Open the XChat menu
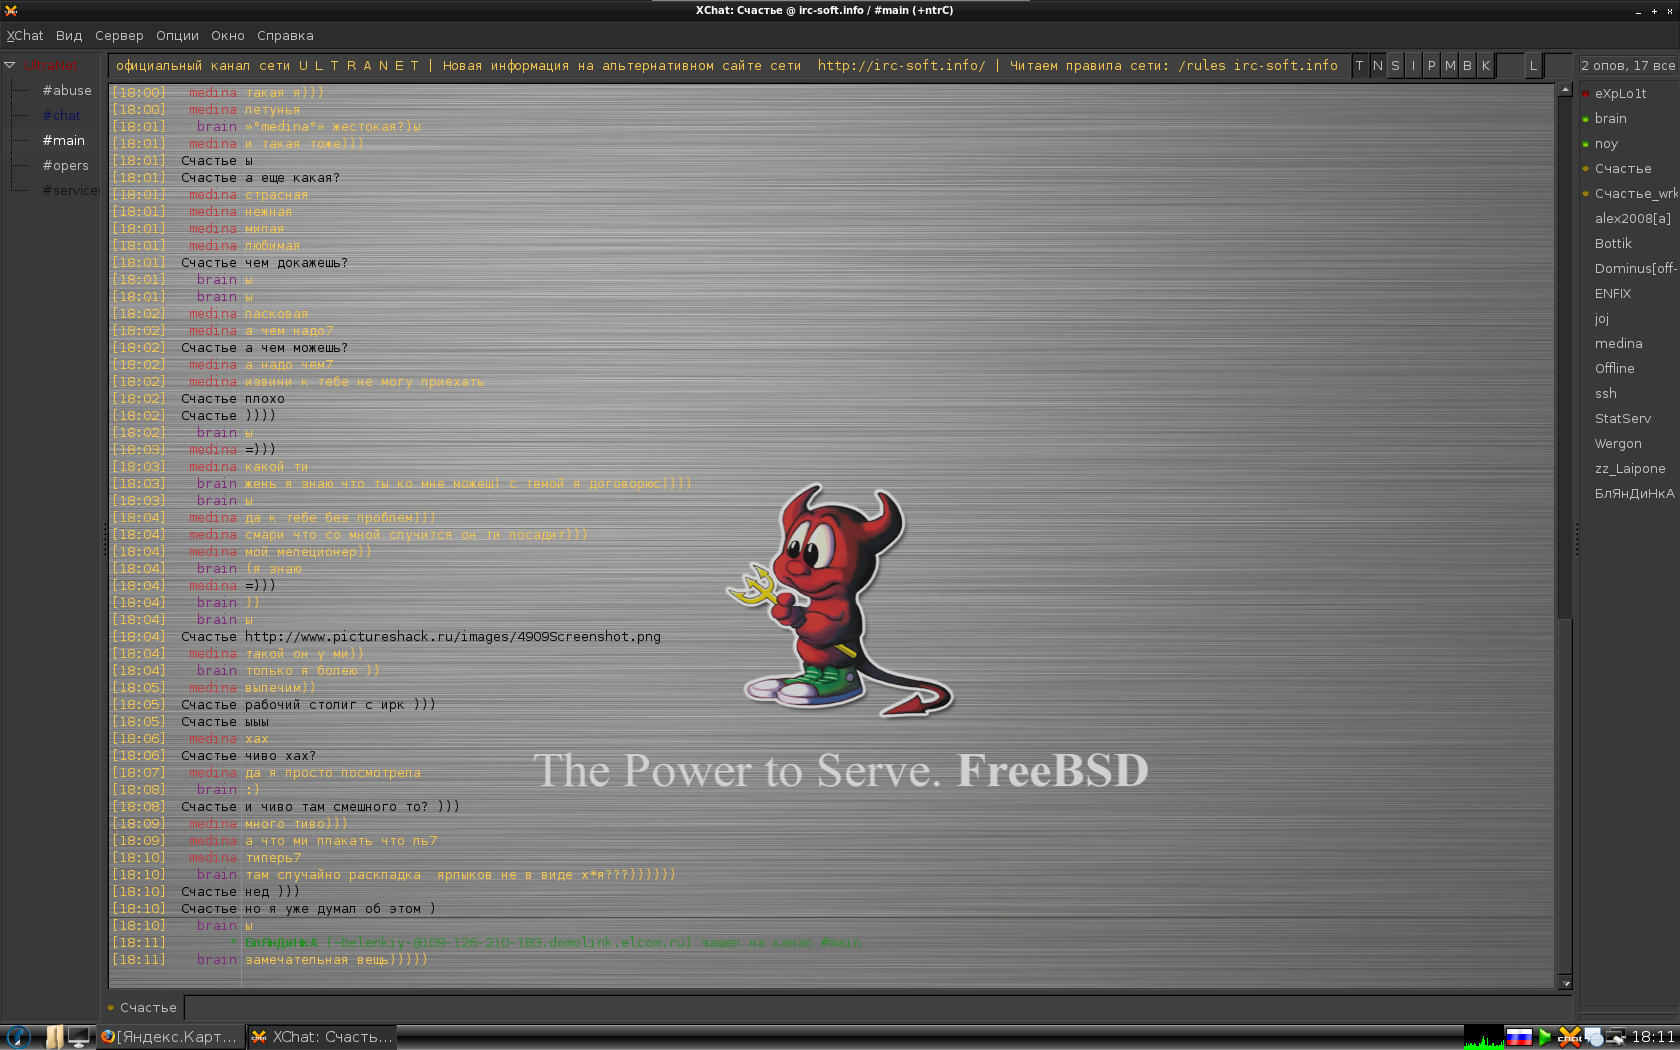1680x1050 pixels. tap(25, 35)
